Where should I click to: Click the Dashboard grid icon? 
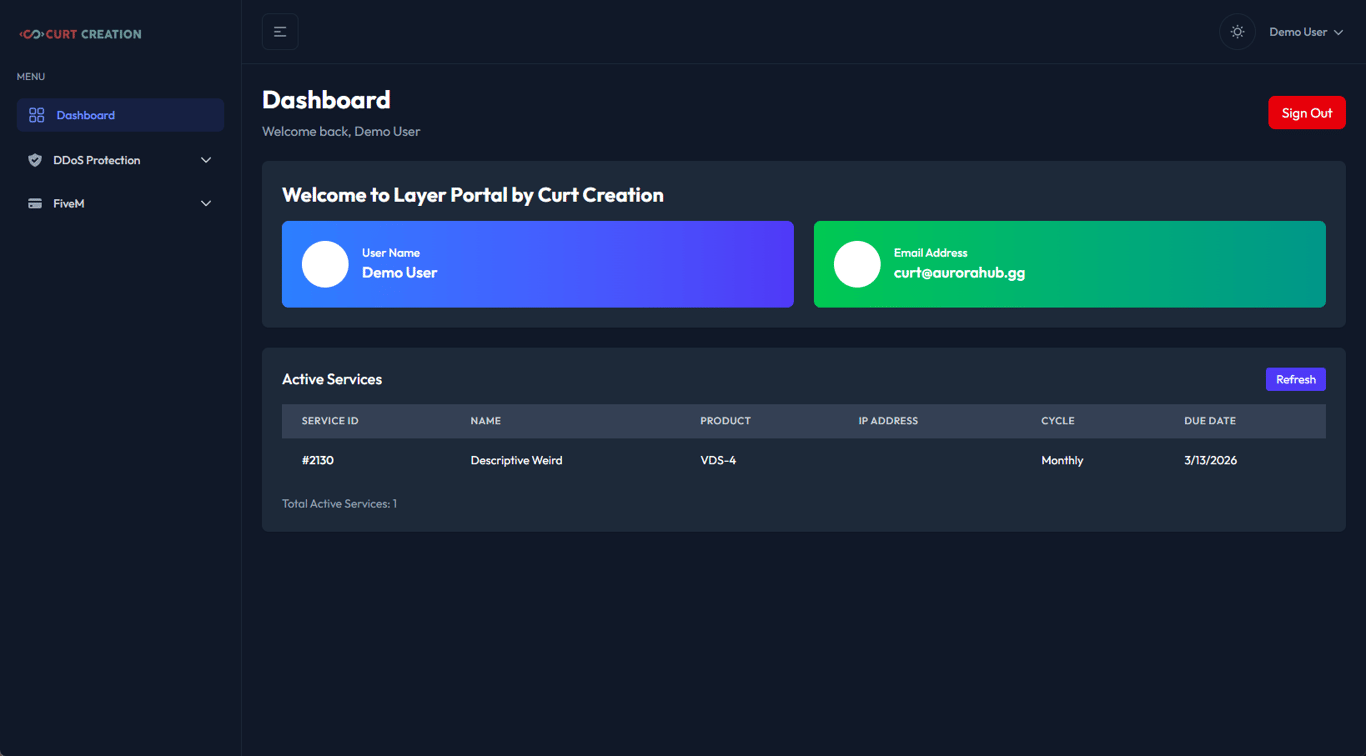(x=37, y=115)
